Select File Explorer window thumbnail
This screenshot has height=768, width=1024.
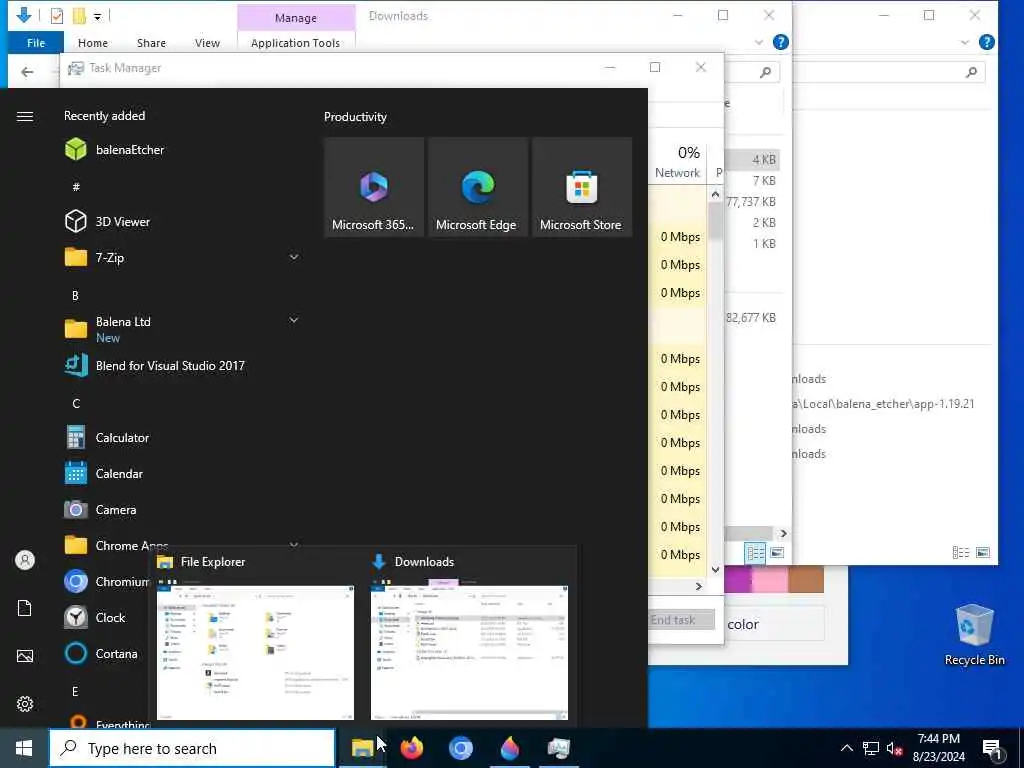click(x=255, y=653)
